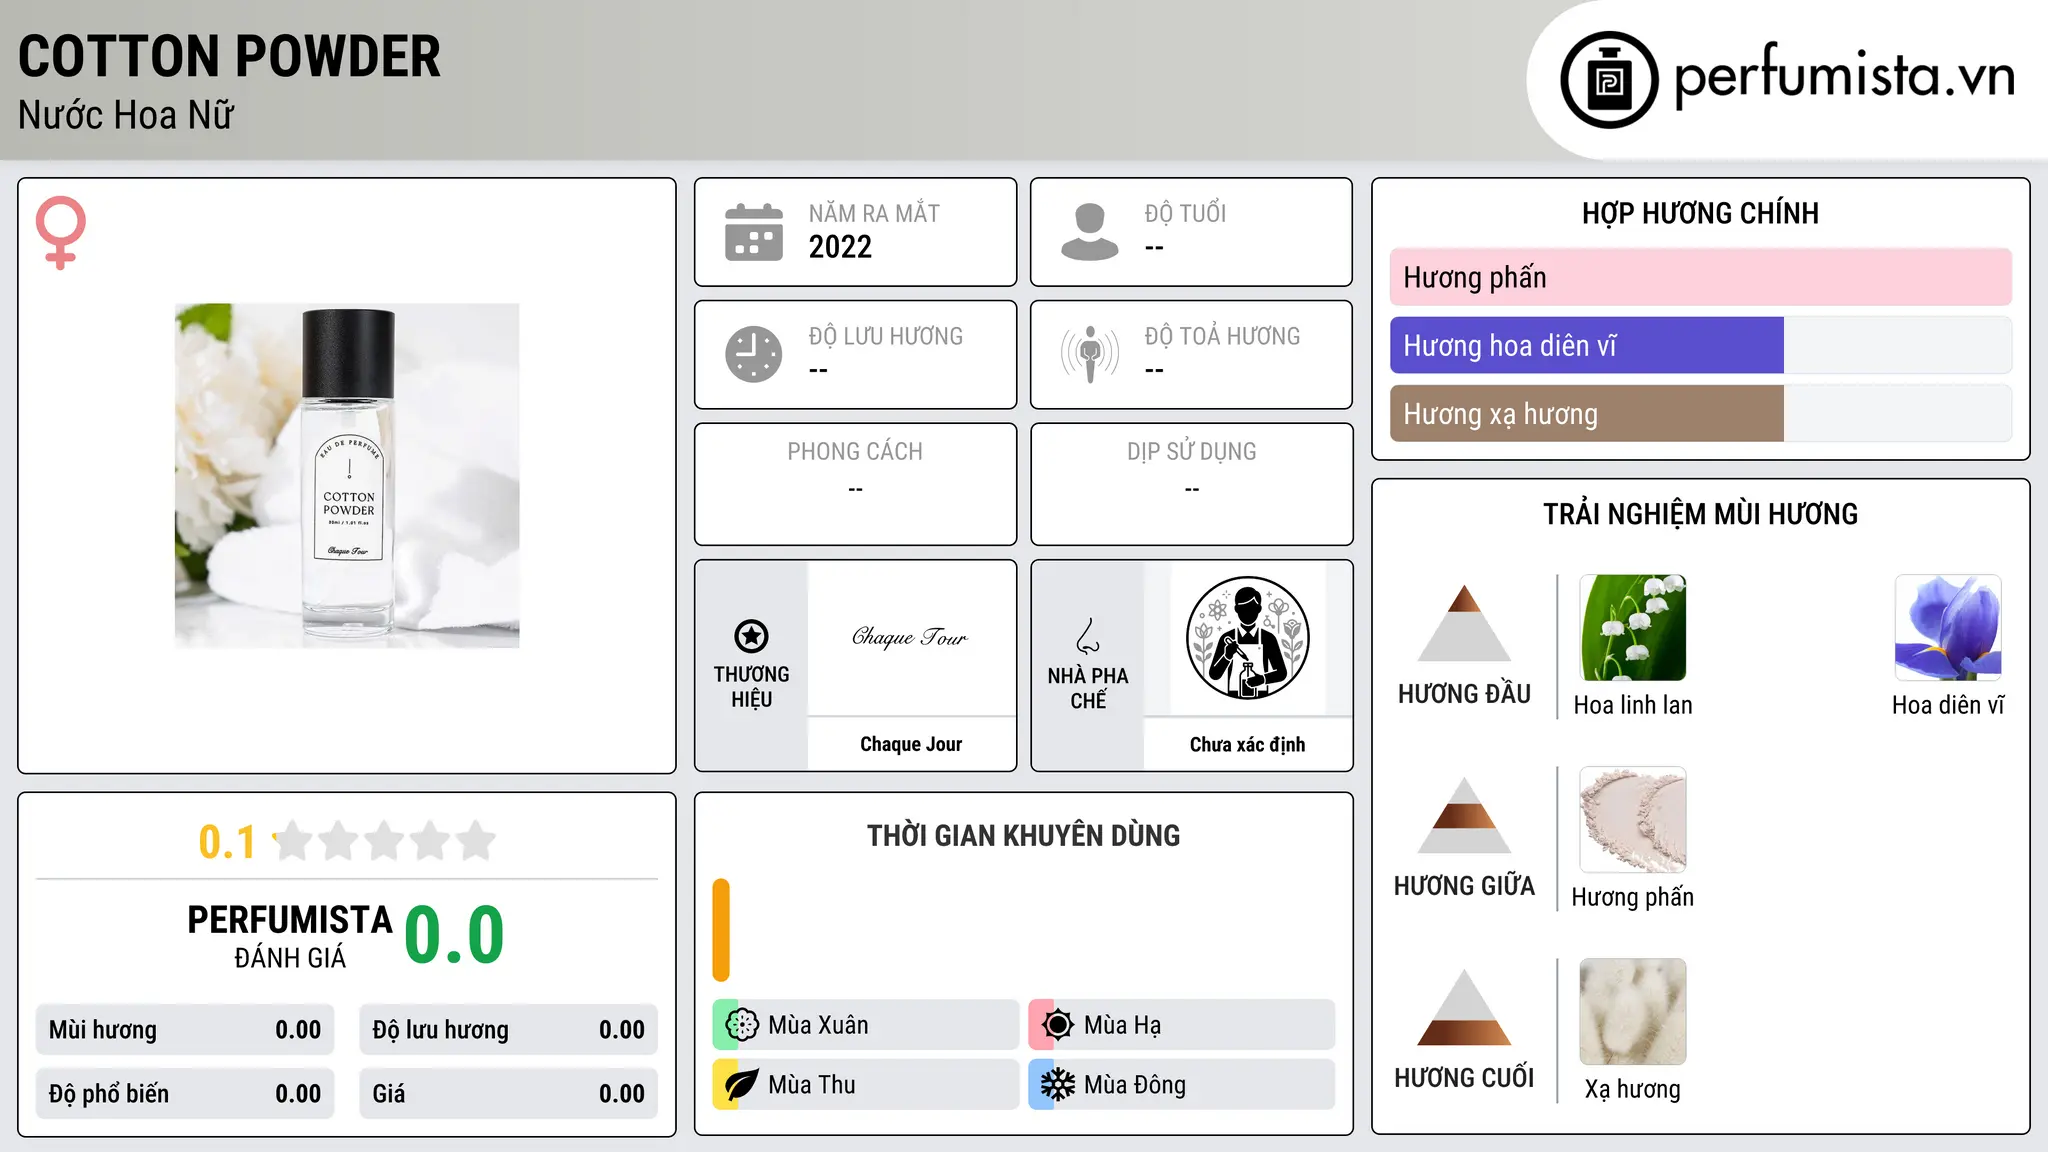Select the Mùa Xuân season label
The height and width of the screenshot is (1152, 2048).
818,1025
